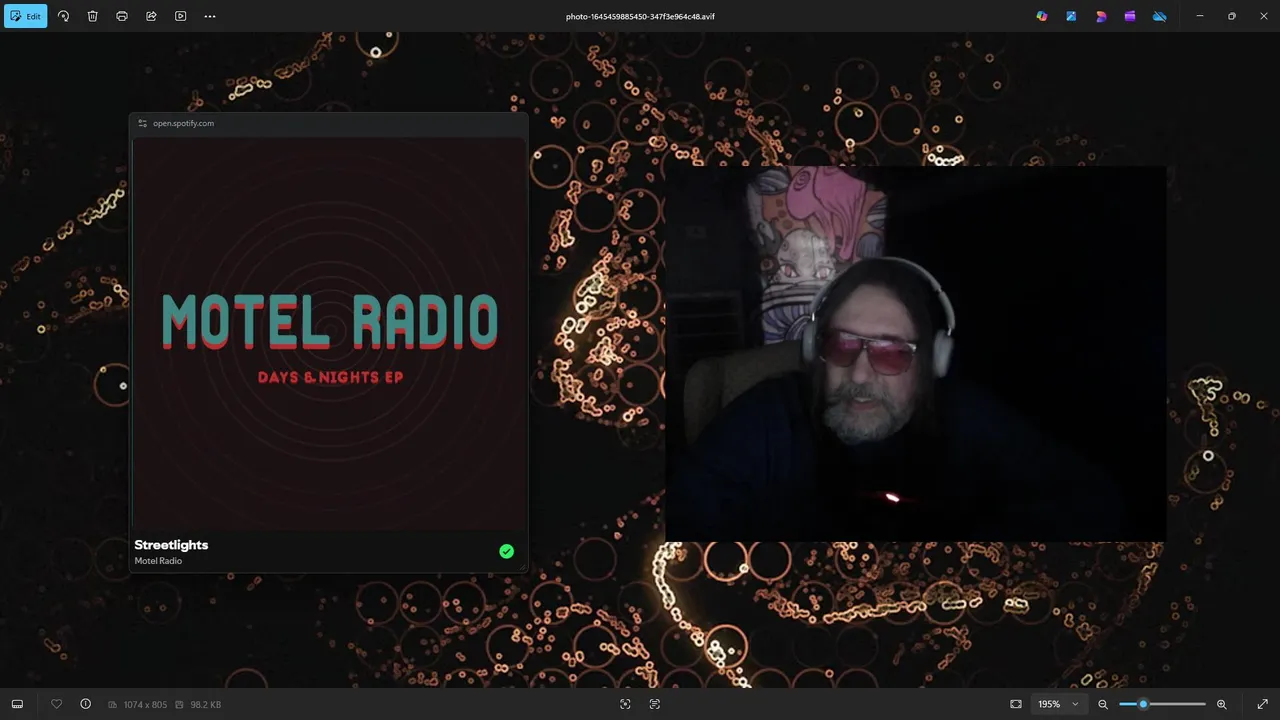
Task: Open Copilot from the title bar
Action: [x=1042, y=16]
